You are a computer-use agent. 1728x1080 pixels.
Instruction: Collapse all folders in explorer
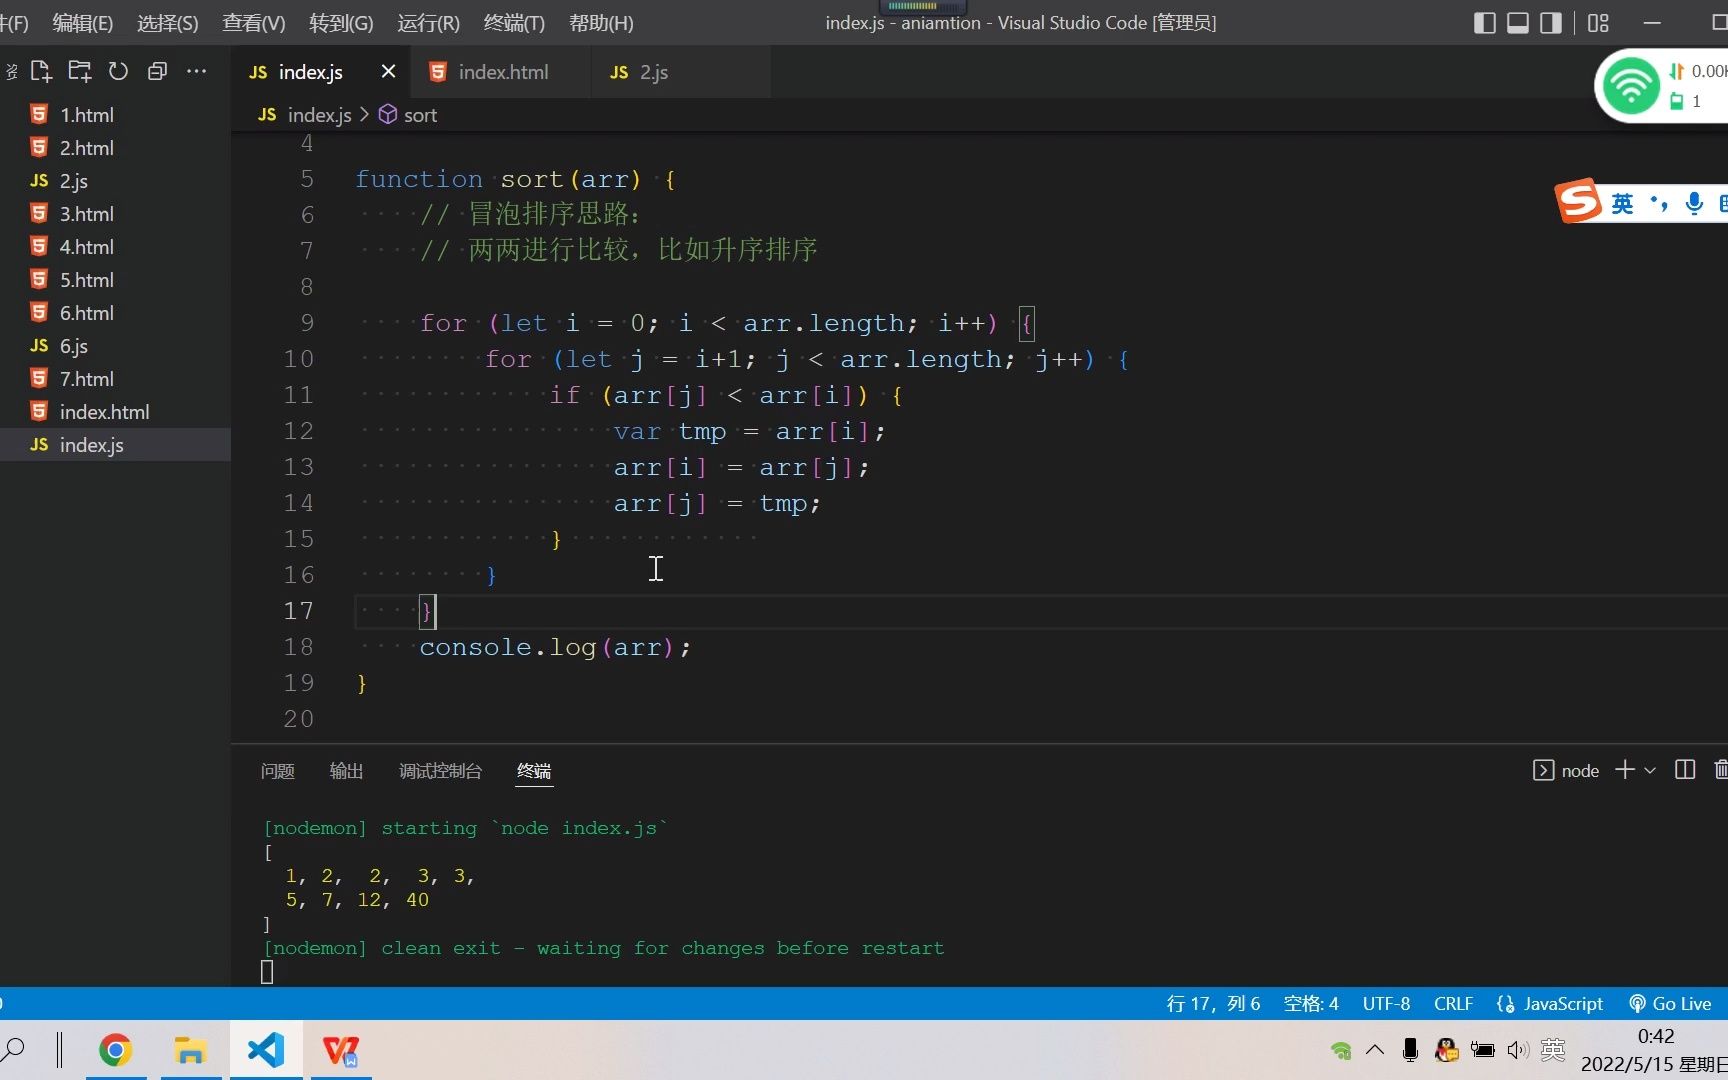[157, 71]
